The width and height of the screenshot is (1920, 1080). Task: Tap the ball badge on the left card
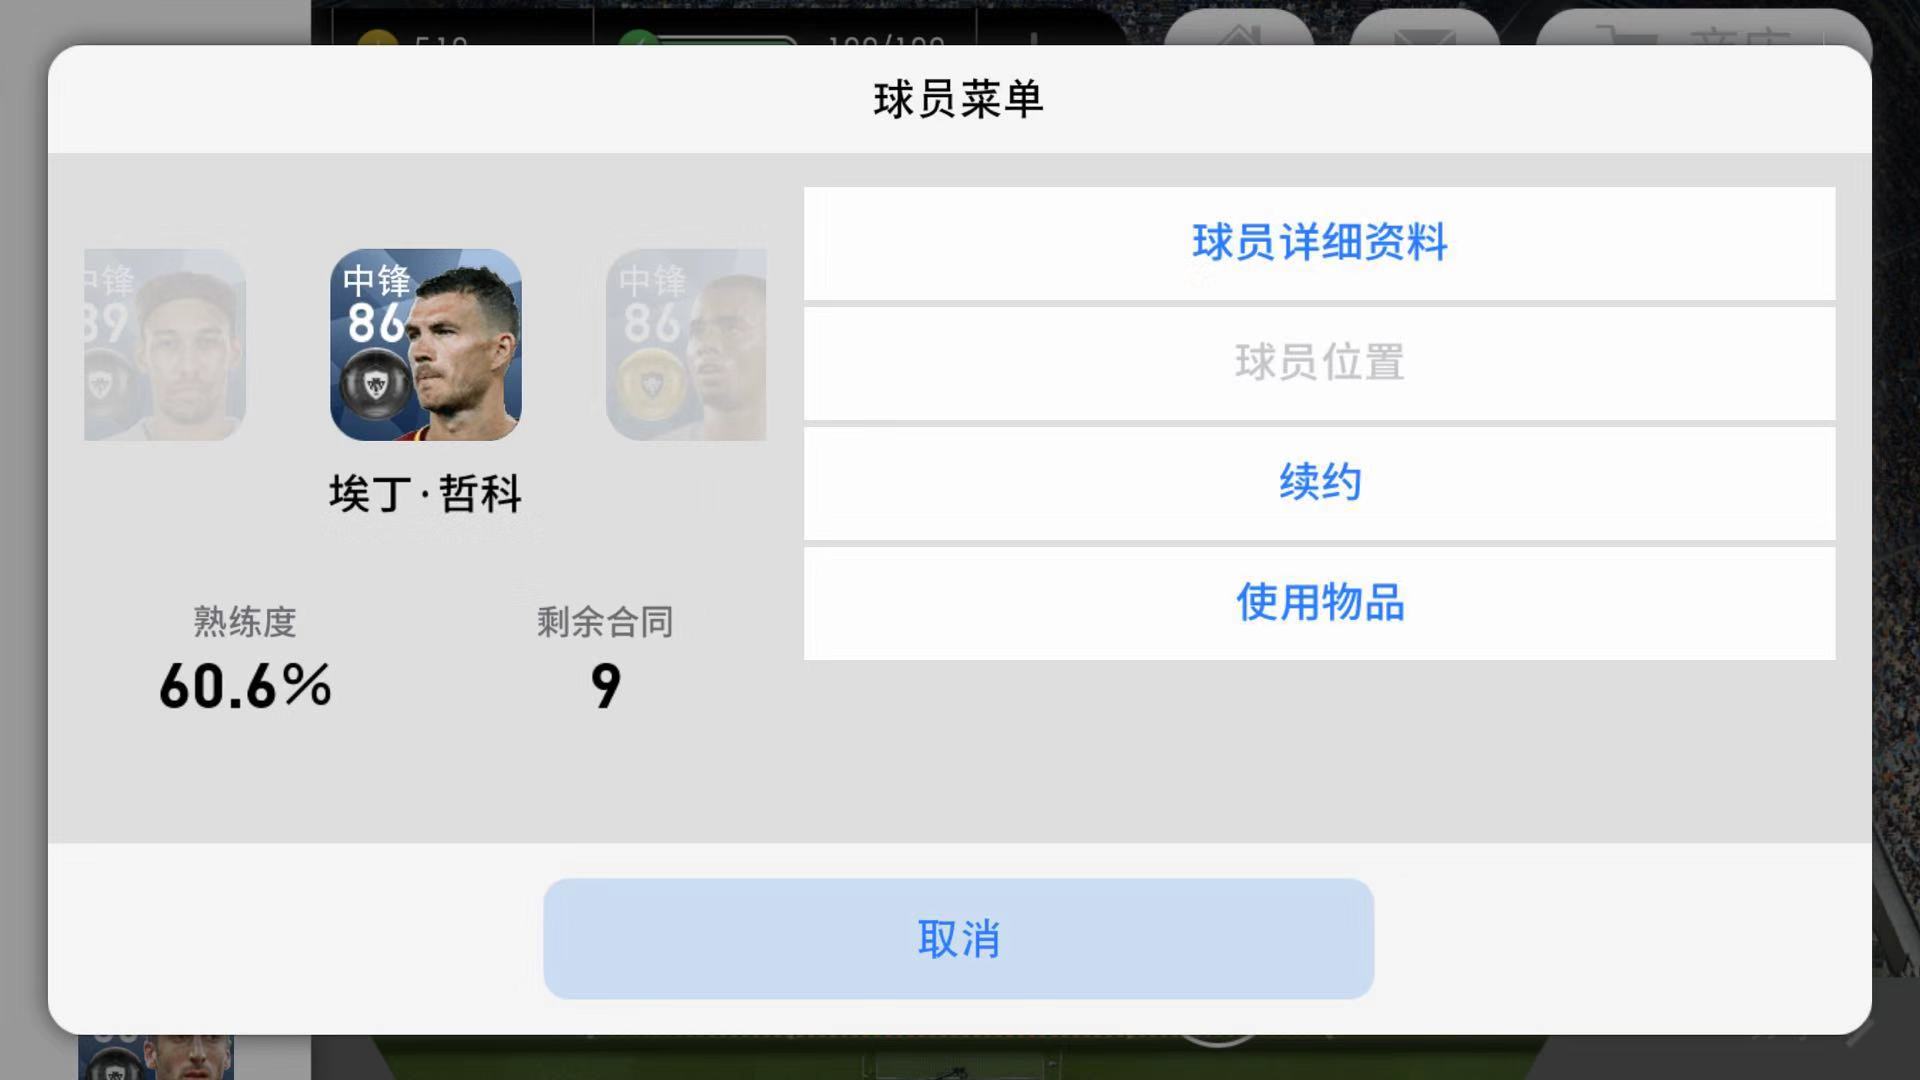pyautogui.click(x=101, y=385)
